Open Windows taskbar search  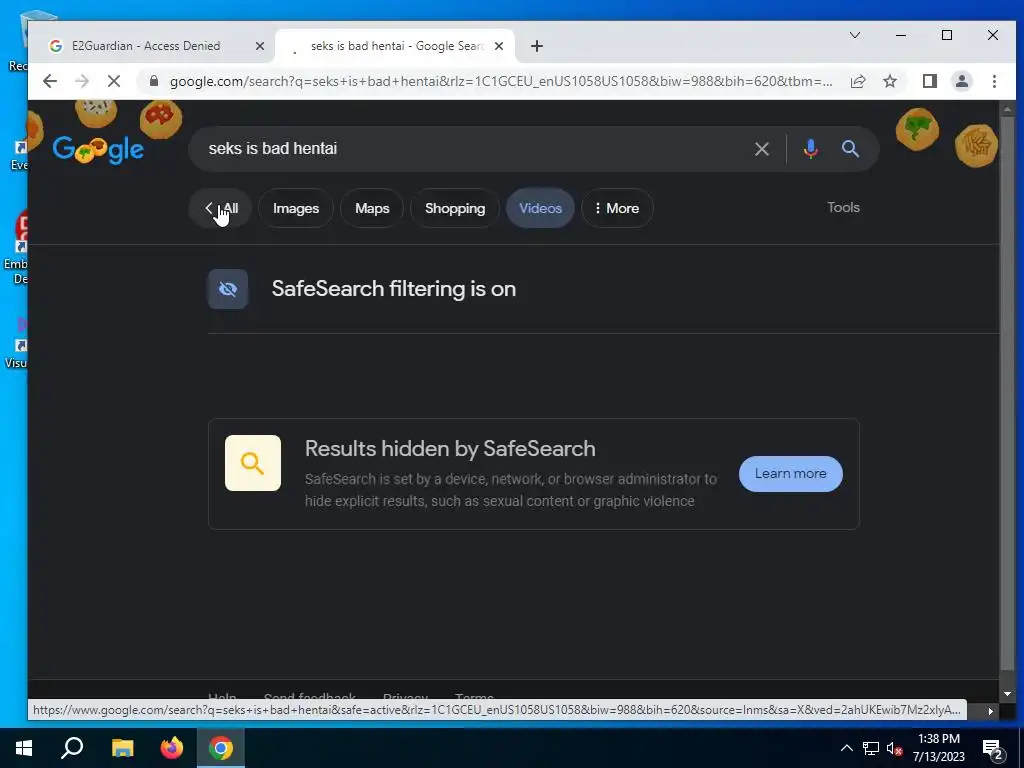[x=72, y=748]
